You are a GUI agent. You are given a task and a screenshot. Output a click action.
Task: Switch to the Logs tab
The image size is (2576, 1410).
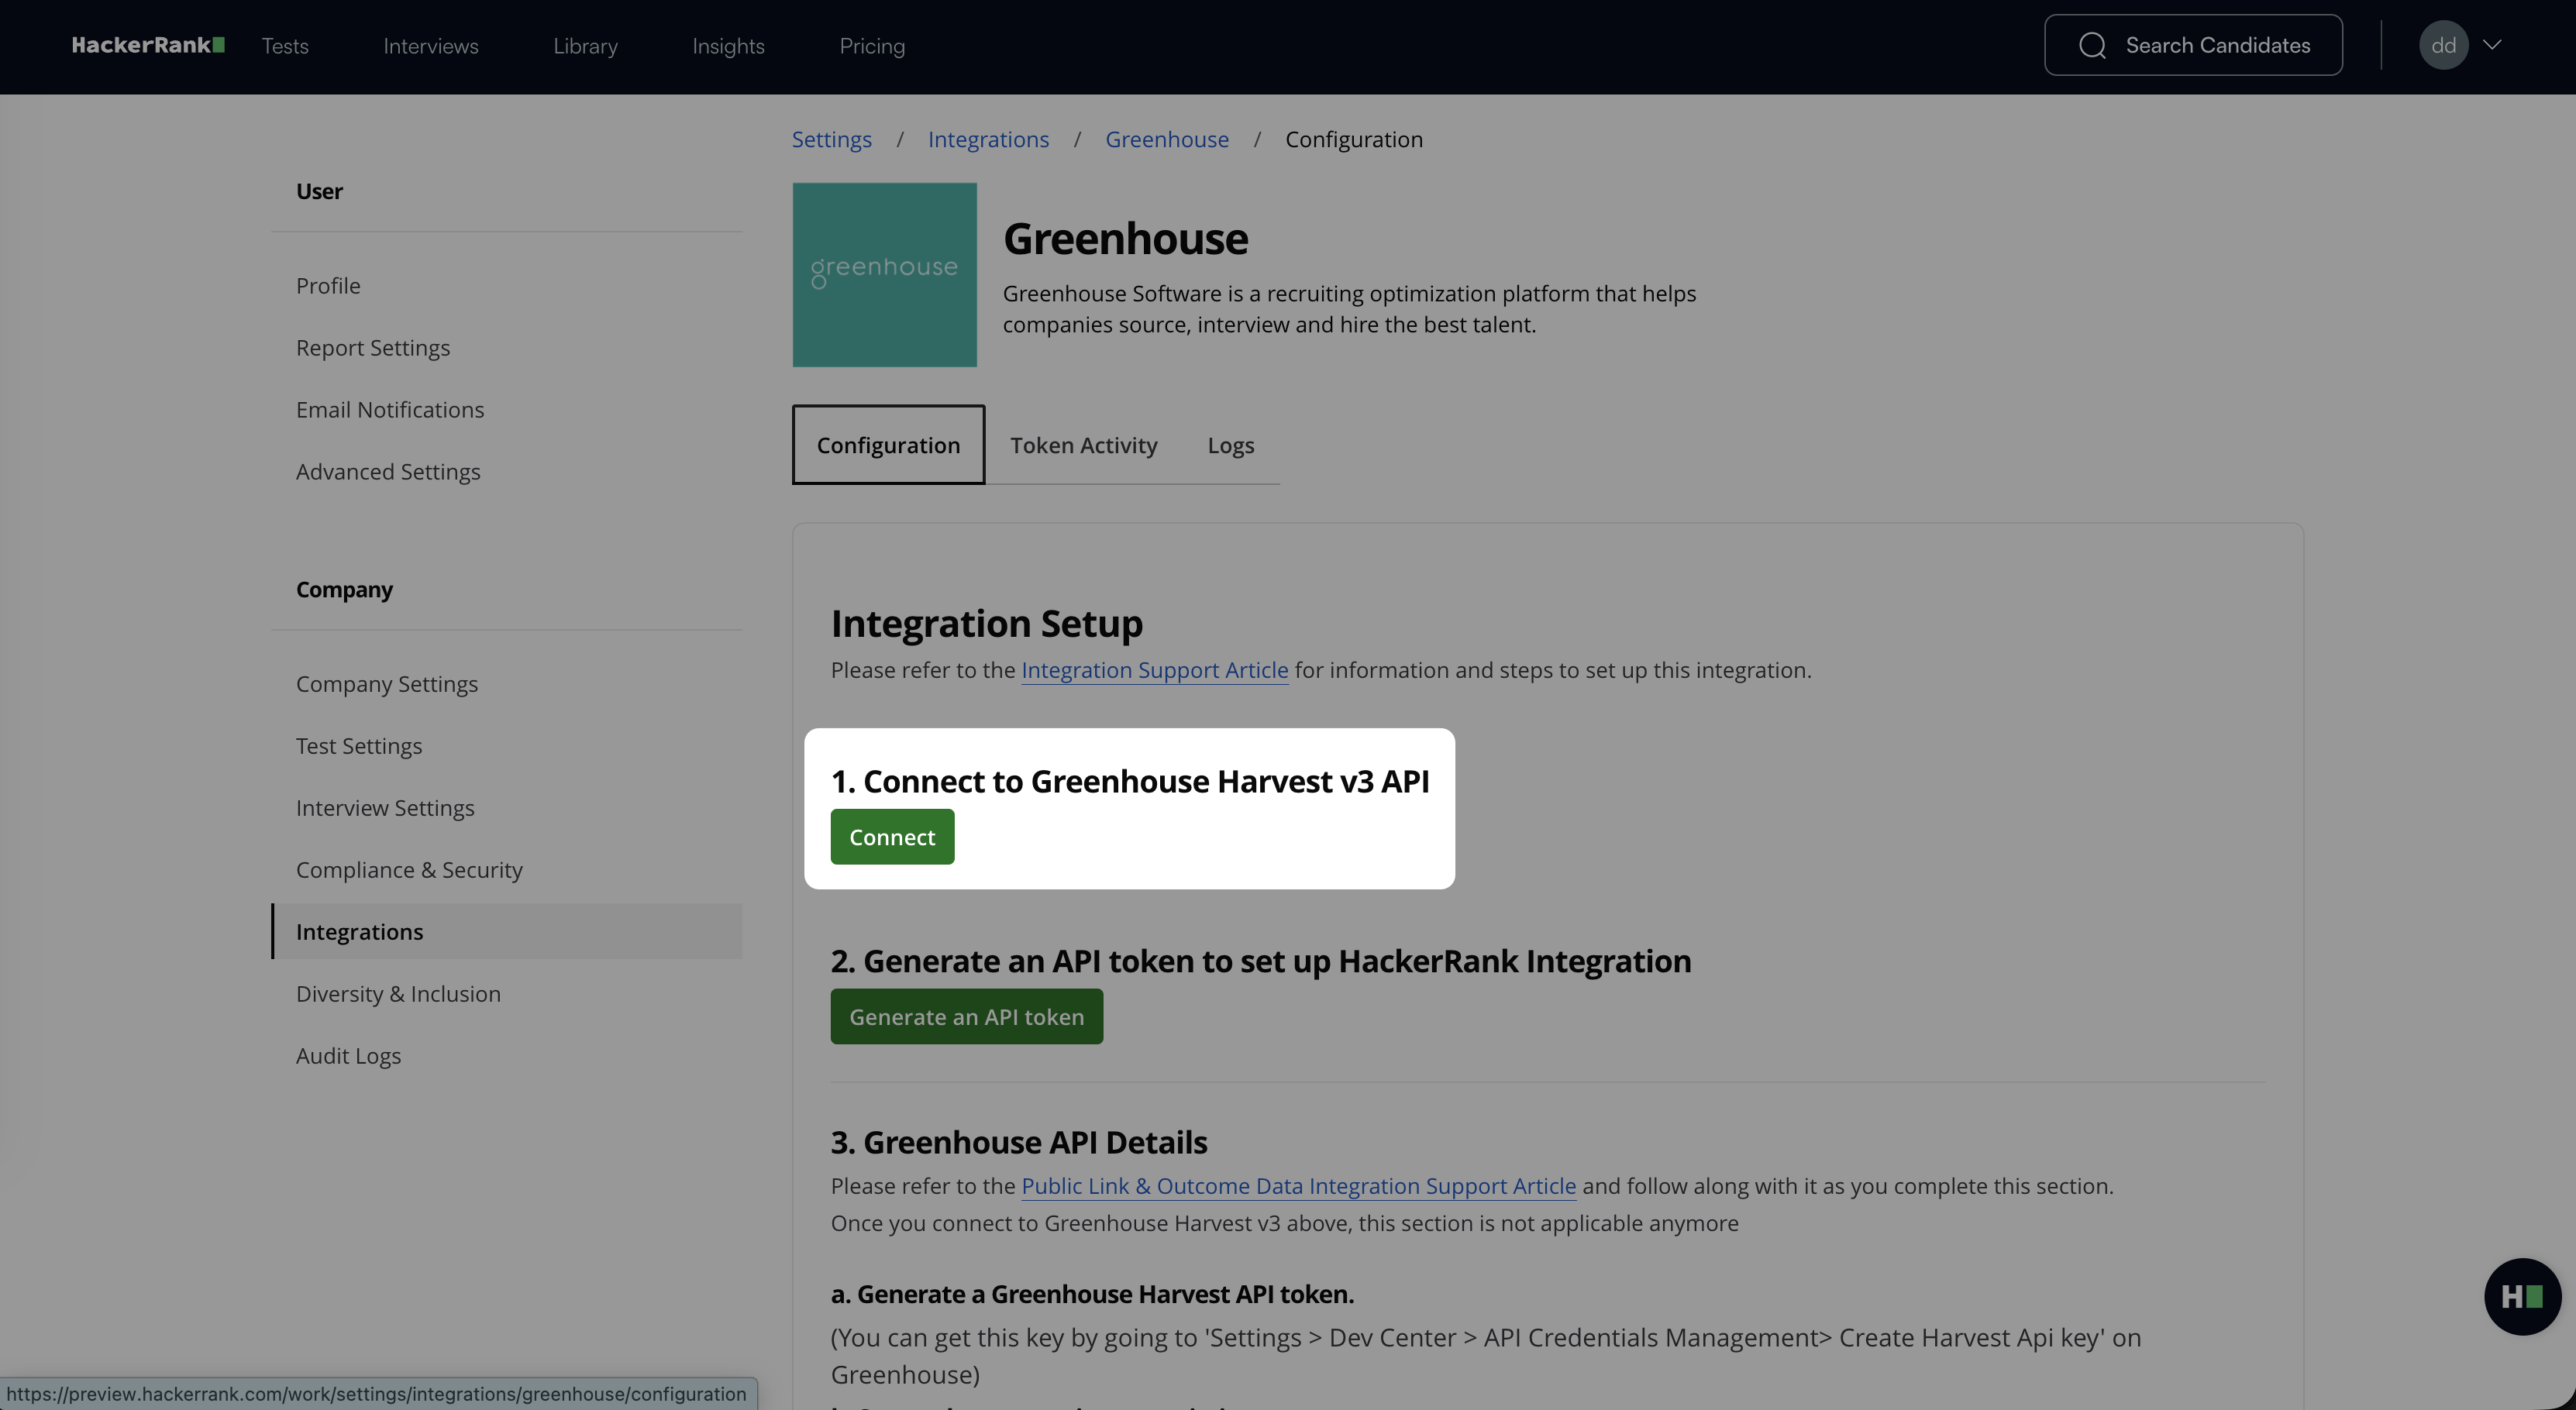(1230, 445)
